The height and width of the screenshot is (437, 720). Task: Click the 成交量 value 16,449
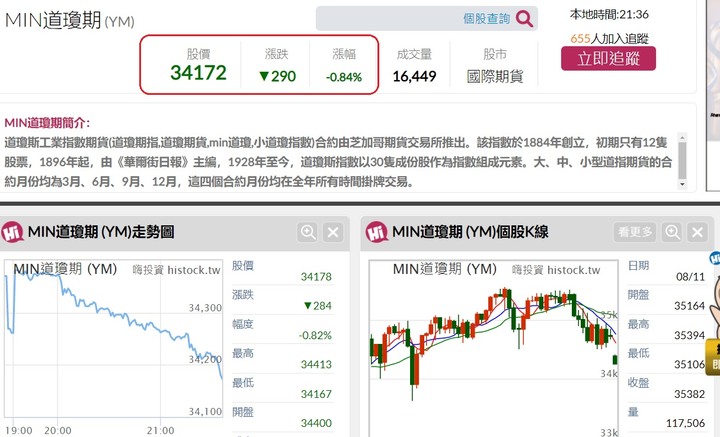click(414, 76)
